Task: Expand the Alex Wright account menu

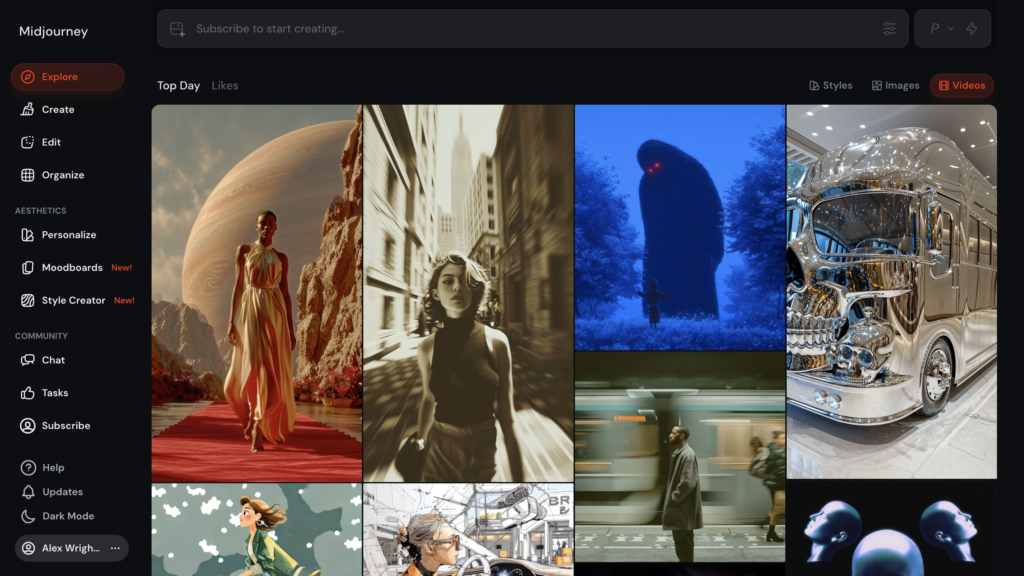Action: 115,548
